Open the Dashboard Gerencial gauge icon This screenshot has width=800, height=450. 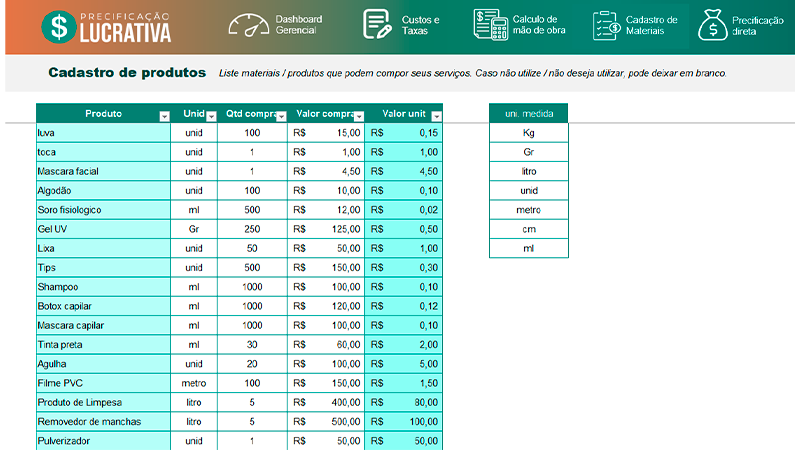pyautogui.click(x=248, y=25)
